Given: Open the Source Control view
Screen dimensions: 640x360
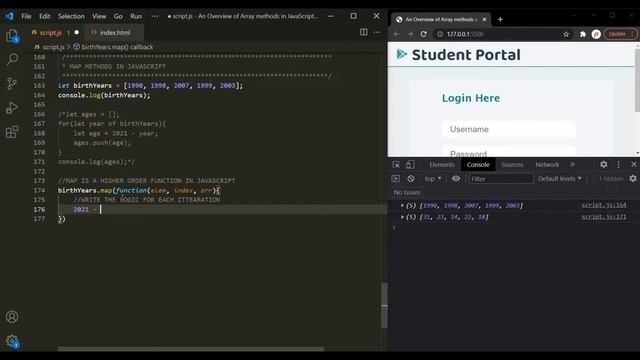Looking at the screenshot, I should tap(12, 84).
